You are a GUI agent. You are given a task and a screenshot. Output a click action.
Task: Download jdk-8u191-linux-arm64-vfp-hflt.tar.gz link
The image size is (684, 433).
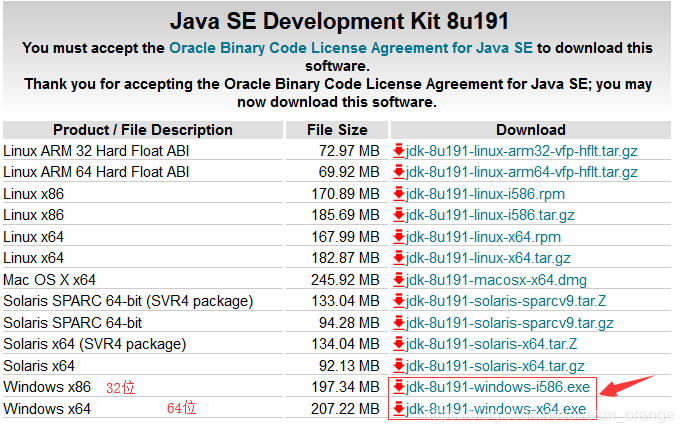pos(522,172)
